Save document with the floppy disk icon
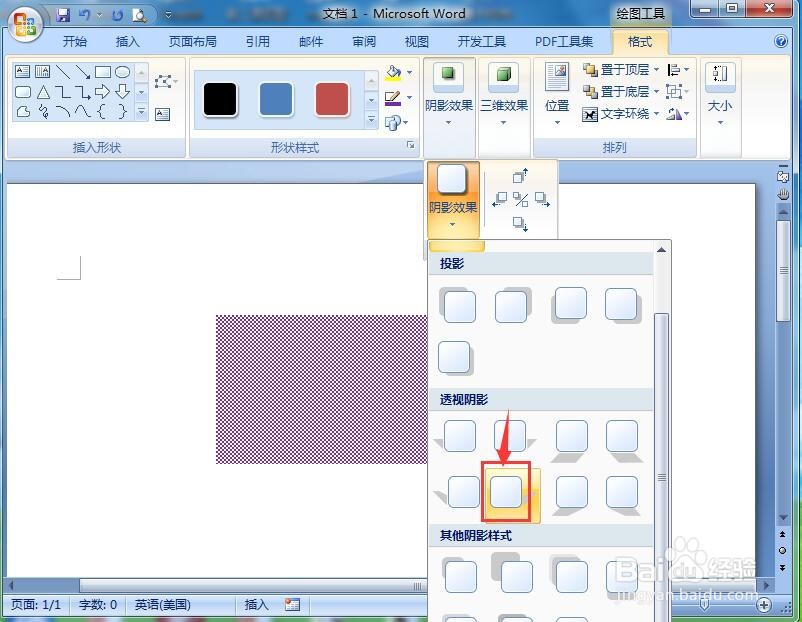 click(x=63, y=15)
